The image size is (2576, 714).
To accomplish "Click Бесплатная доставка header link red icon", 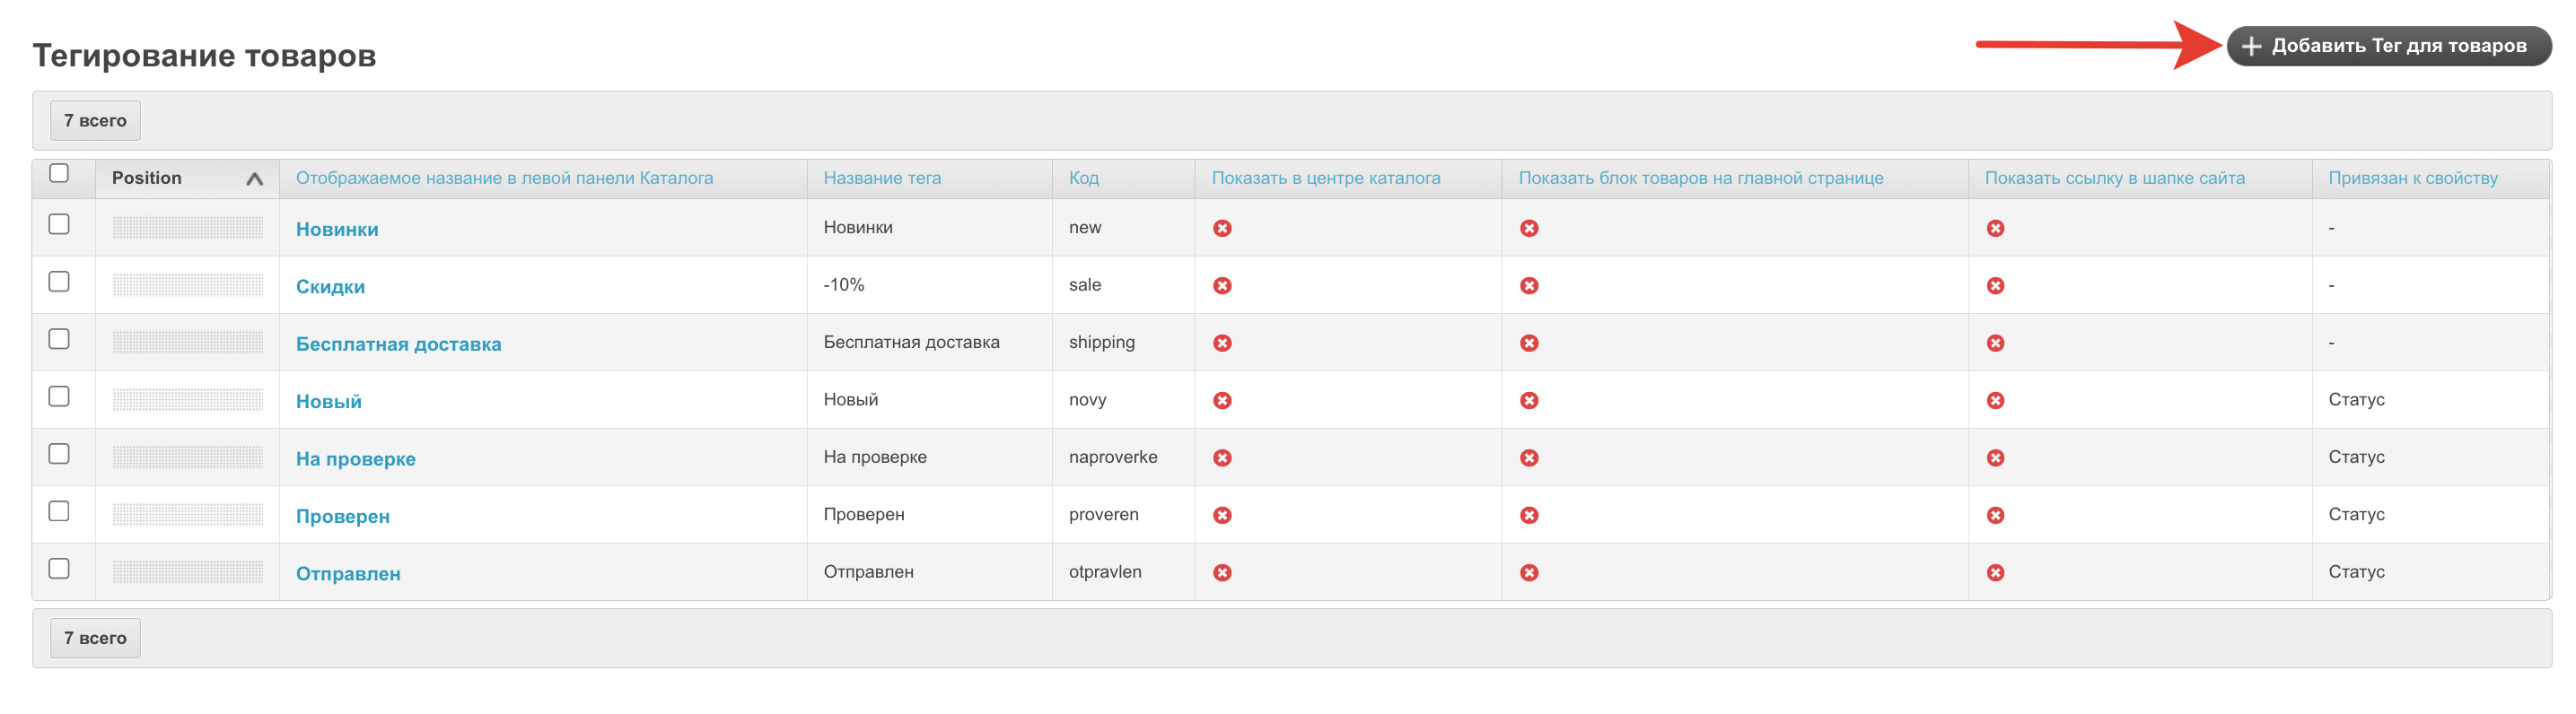I will (1994, 343).
